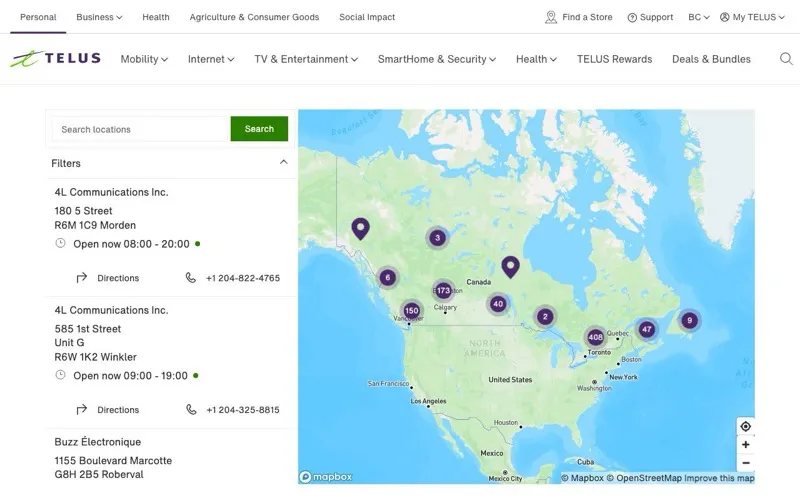Click the map cluster marker labeled 2
The height and width of the screenshot is (500, 800).
[x=545, y=317]
